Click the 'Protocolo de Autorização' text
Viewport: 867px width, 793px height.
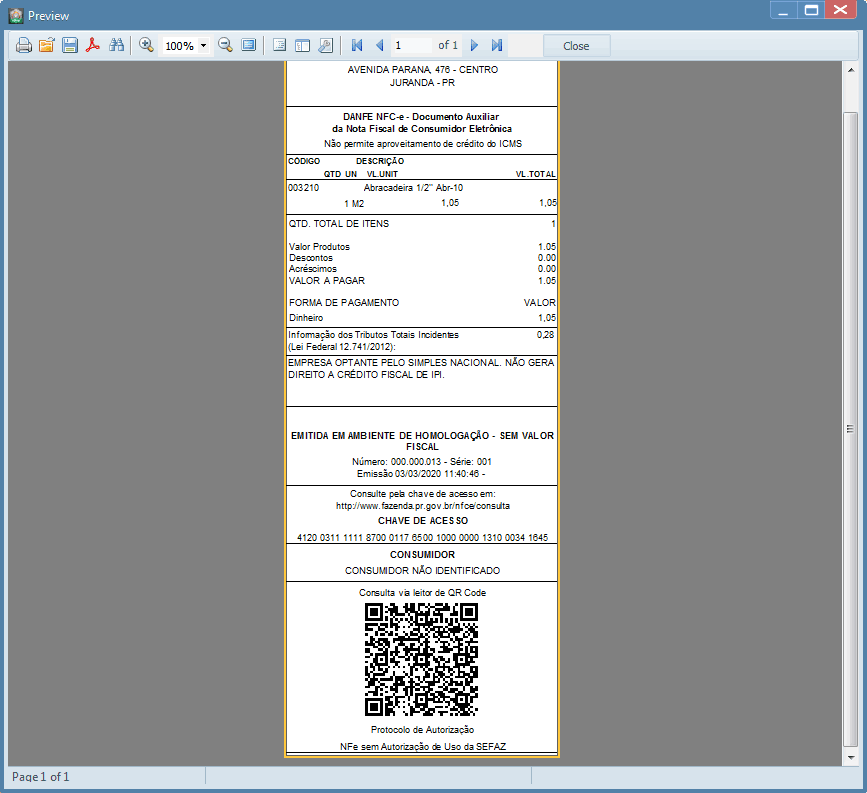click(x=422, y=730)
